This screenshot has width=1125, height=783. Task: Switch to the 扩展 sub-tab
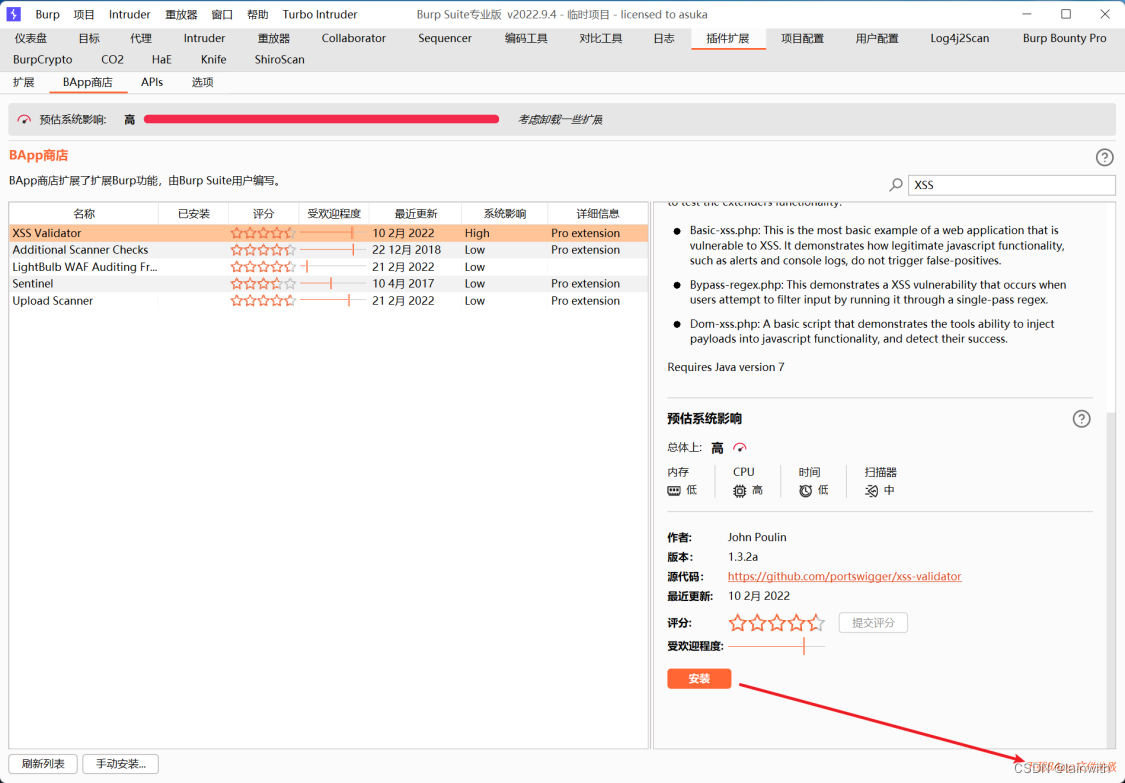coord(24,83)
